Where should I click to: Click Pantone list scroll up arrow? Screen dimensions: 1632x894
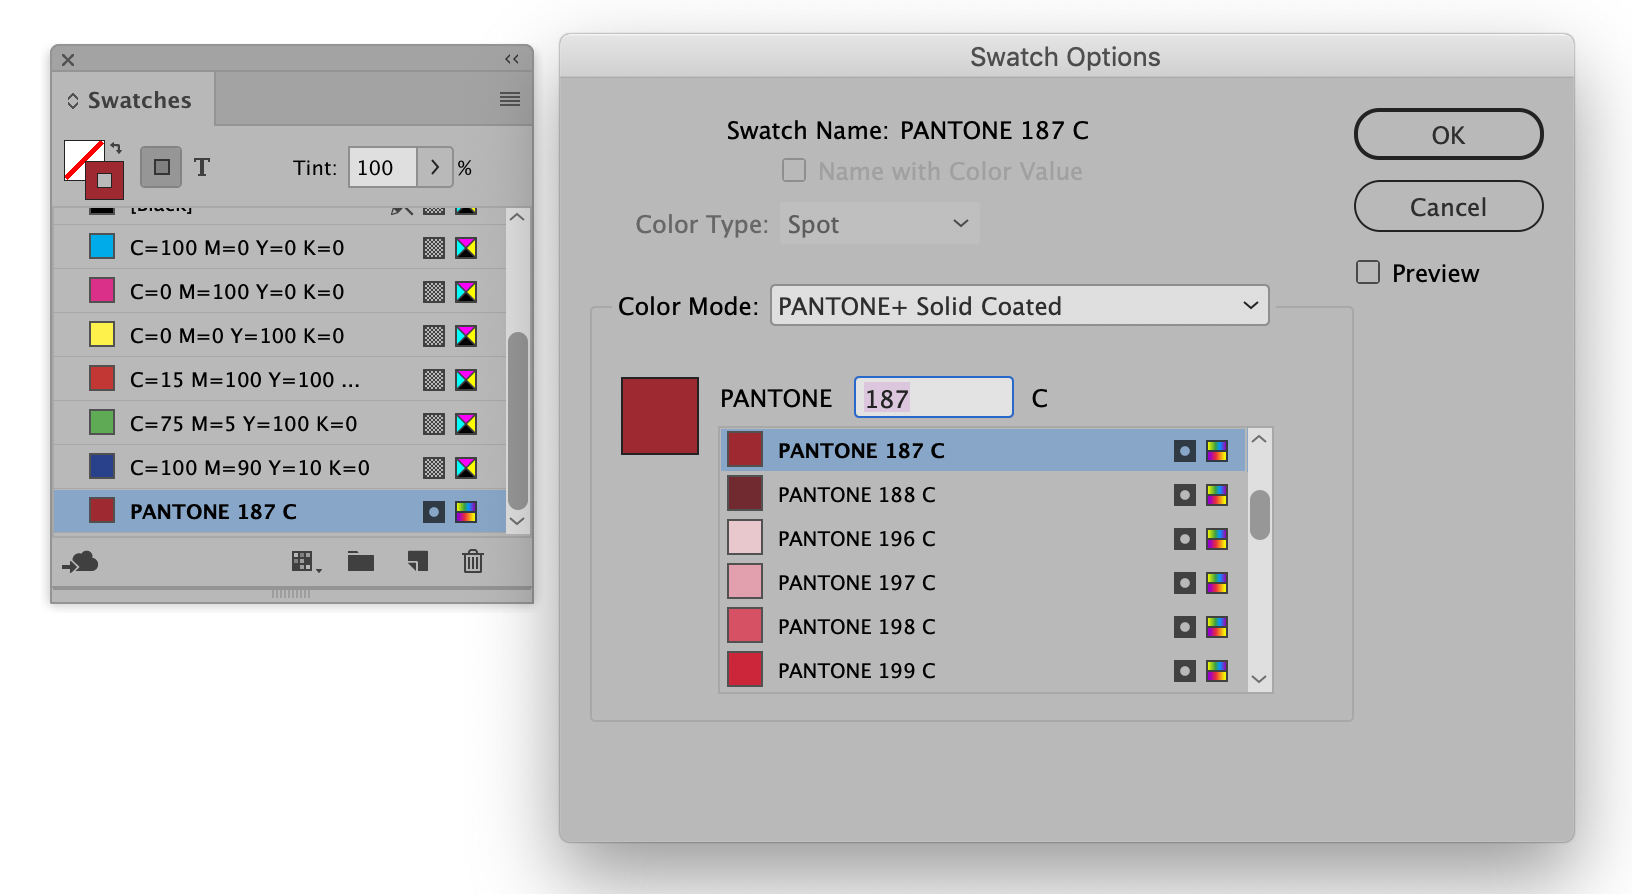coord(1260,439)
